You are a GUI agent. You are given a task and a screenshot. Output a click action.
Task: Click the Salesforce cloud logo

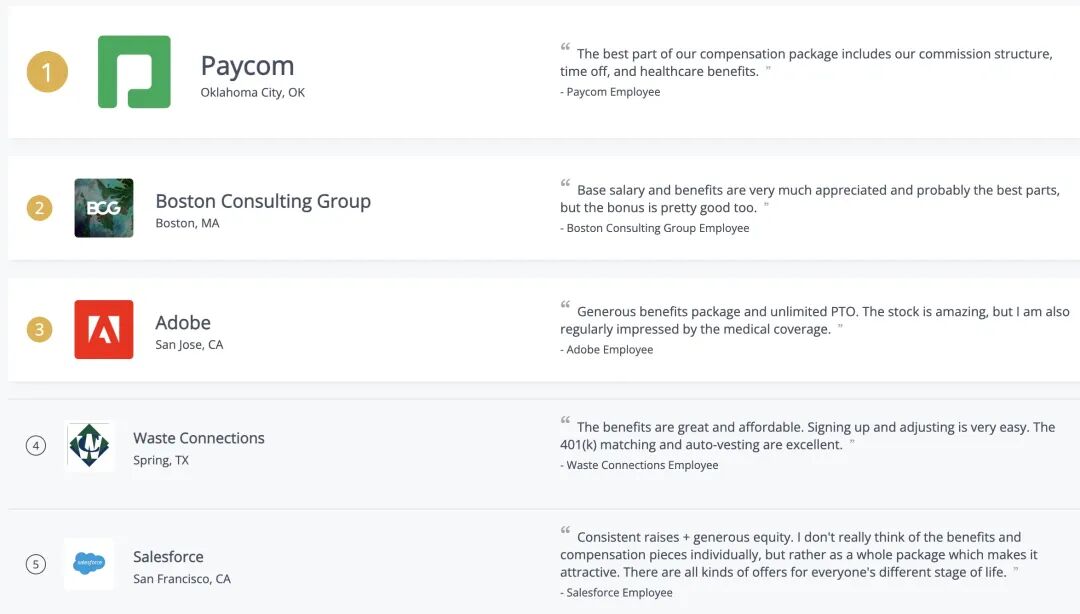pyautogui.click(x=89, y=564)
